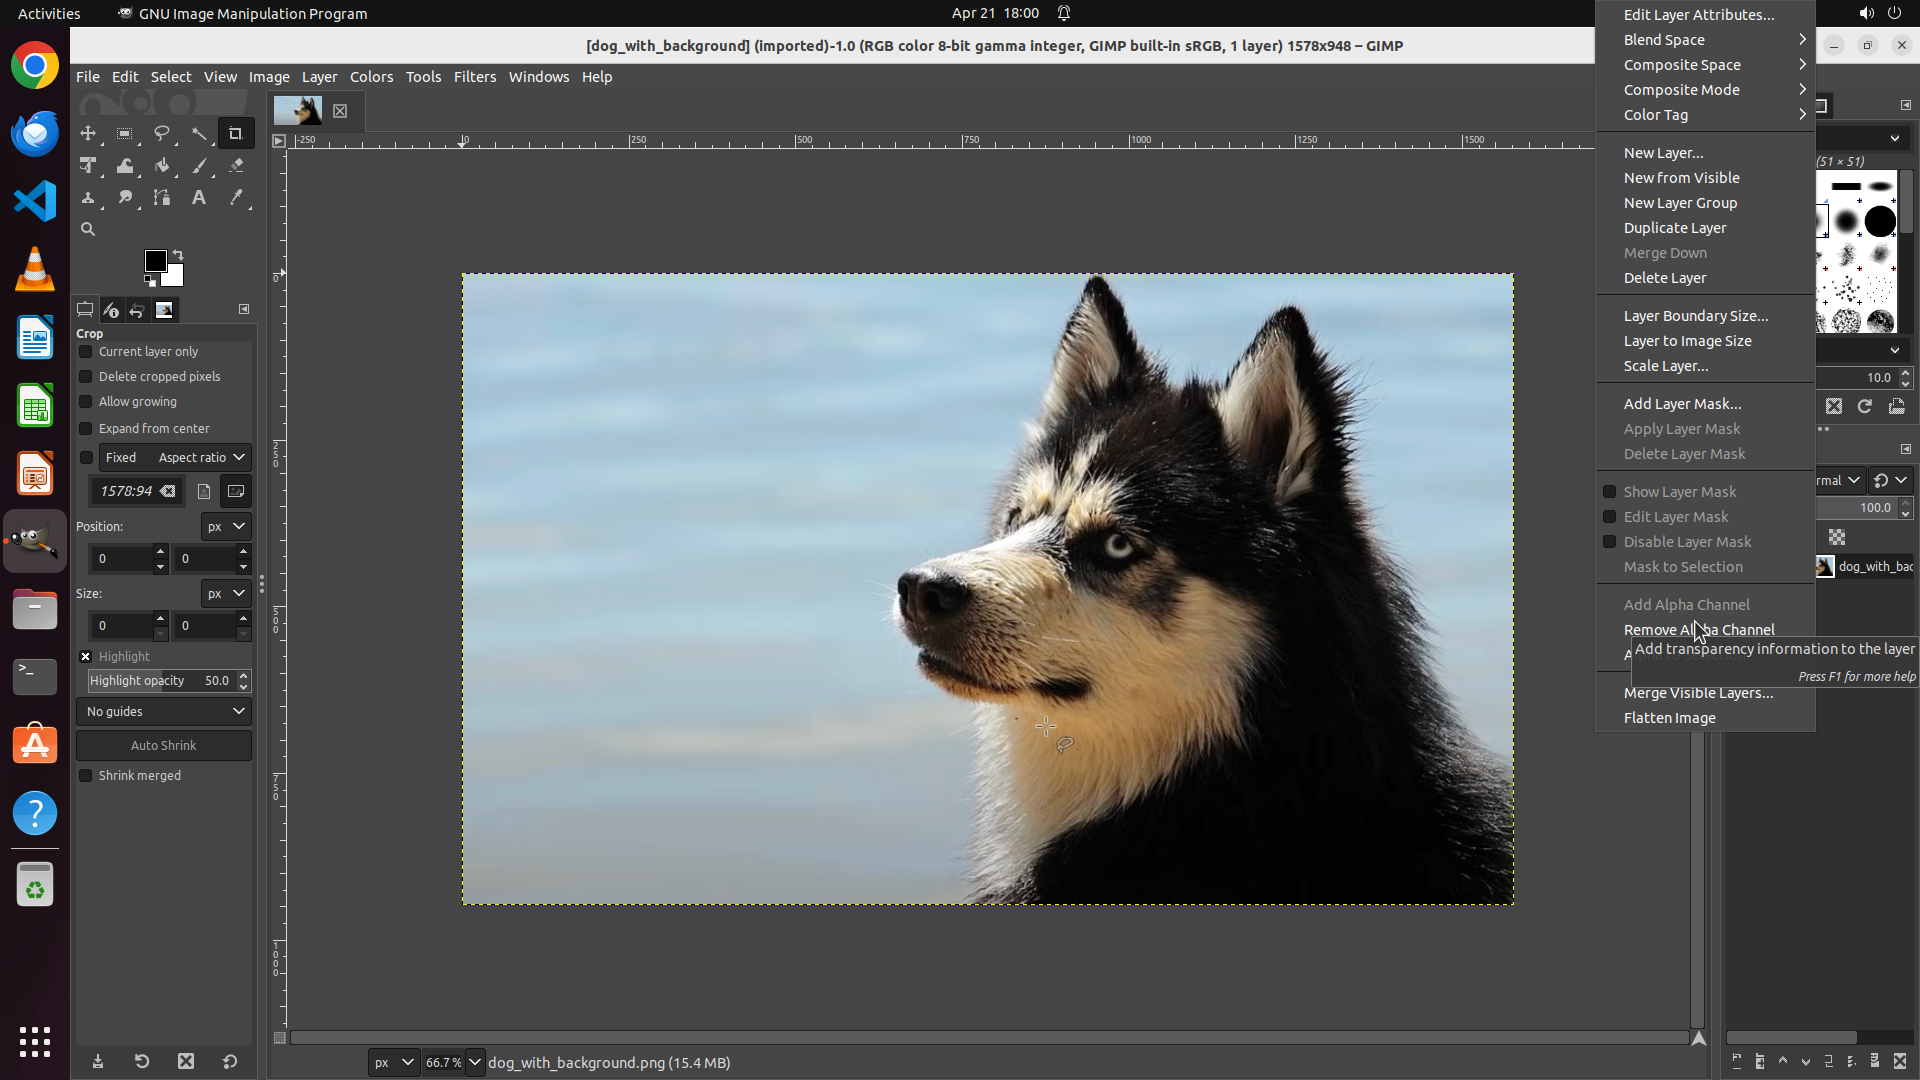Swap foreground and background colors
The image size is (1920, 1080).
[178, 255]
